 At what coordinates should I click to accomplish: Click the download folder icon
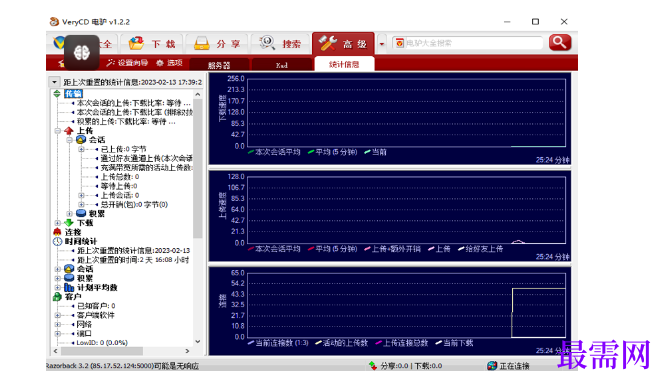pos(136,43)
